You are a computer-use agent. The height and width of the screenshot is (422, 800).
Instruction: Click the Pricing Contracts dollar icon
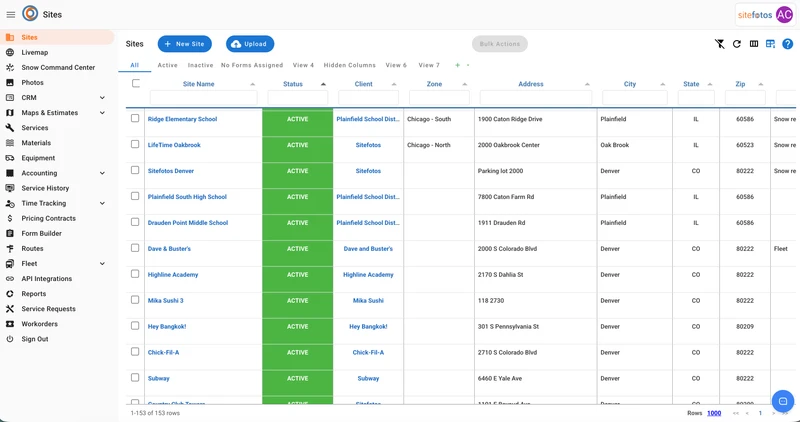click(10, 218)
